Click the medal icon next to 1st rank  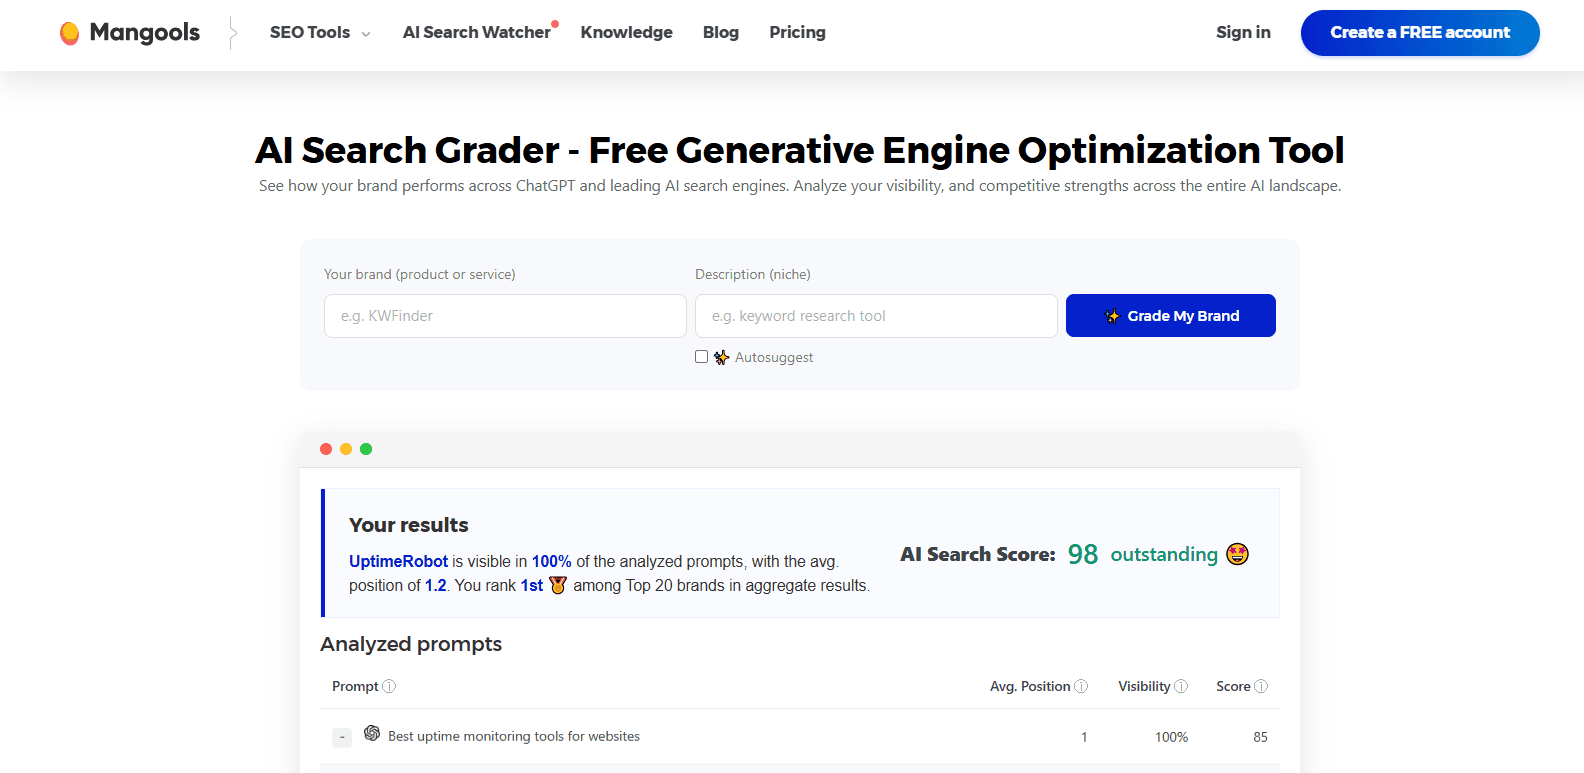(x=557, y=585)
